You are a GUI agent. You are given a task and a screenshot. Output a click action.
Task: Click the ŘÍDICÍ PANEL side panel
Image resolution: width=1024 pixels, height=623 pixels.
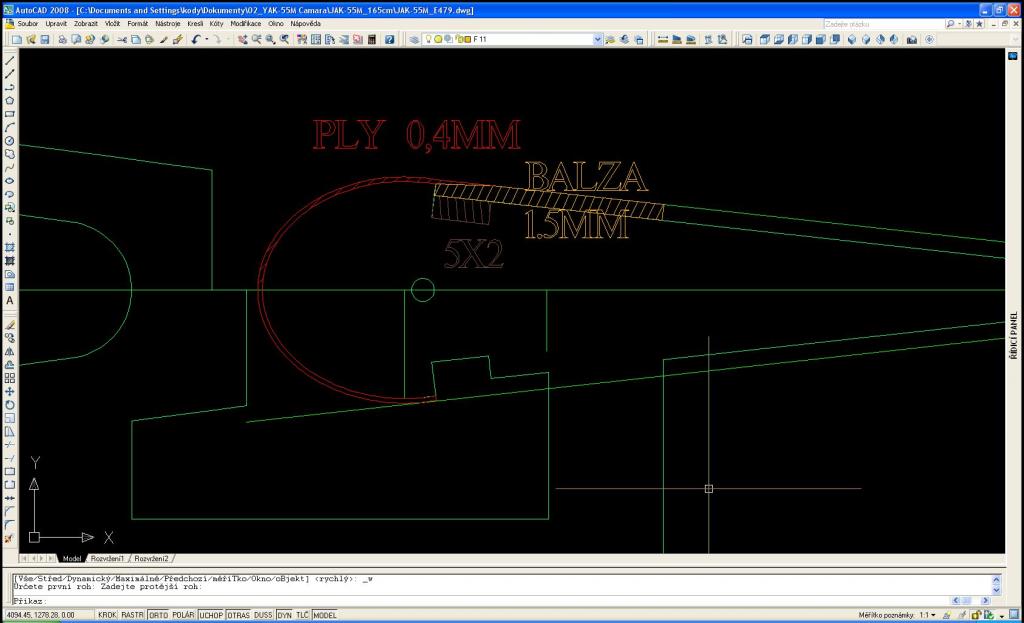(x=1014, y=336)
